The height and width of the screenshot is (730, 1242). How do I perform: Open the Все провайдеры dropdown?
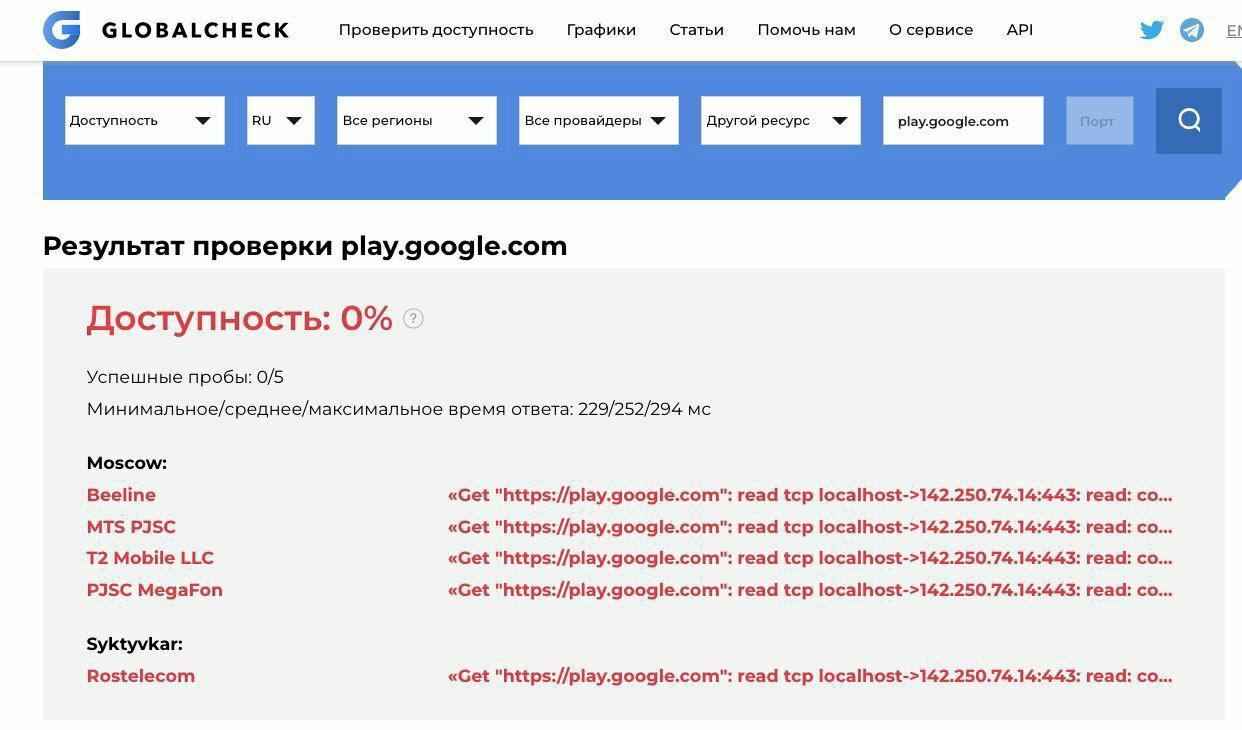tap(597, 120)
